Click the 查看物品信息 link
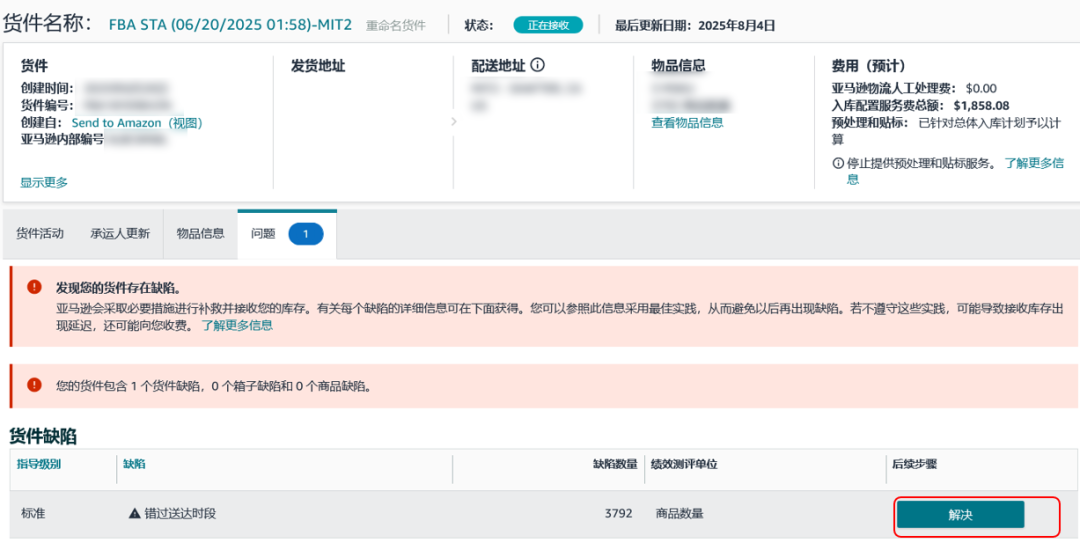The width and height of the screenshot is (1080, 543). [x=687, y=123]
